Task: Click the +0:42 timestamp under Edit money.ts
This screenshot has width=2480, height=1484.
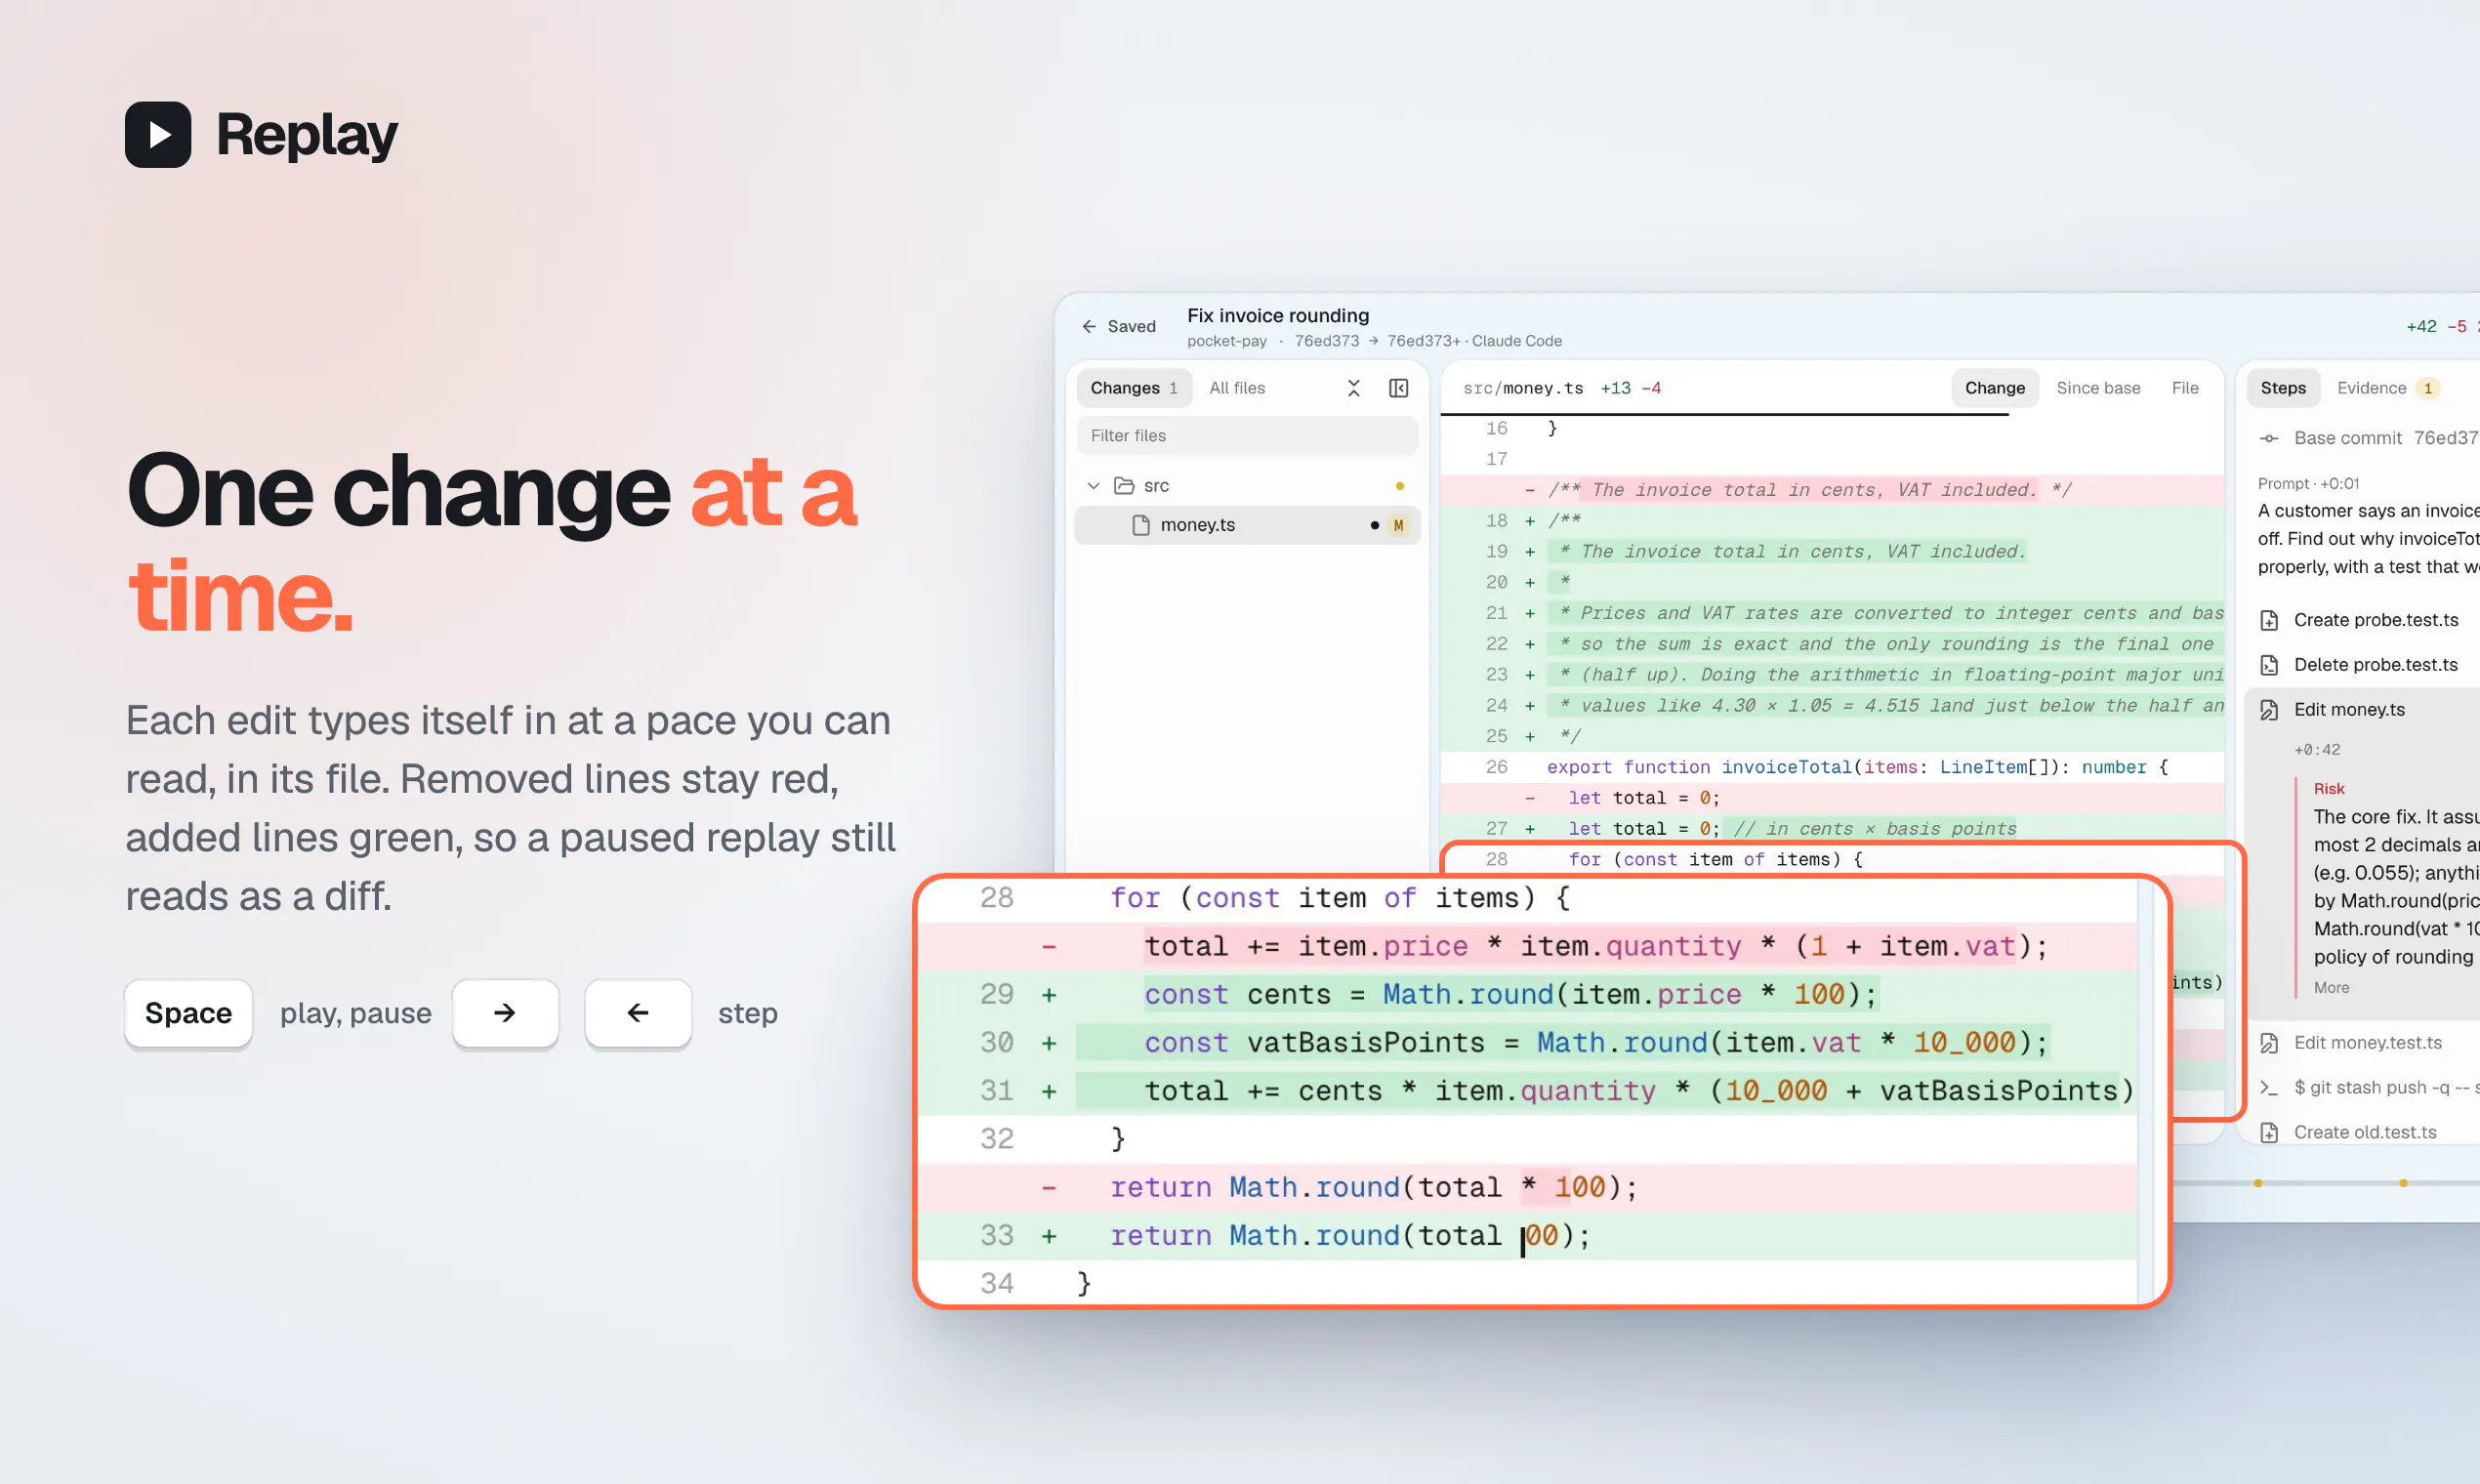Action: pos(2319,750)
